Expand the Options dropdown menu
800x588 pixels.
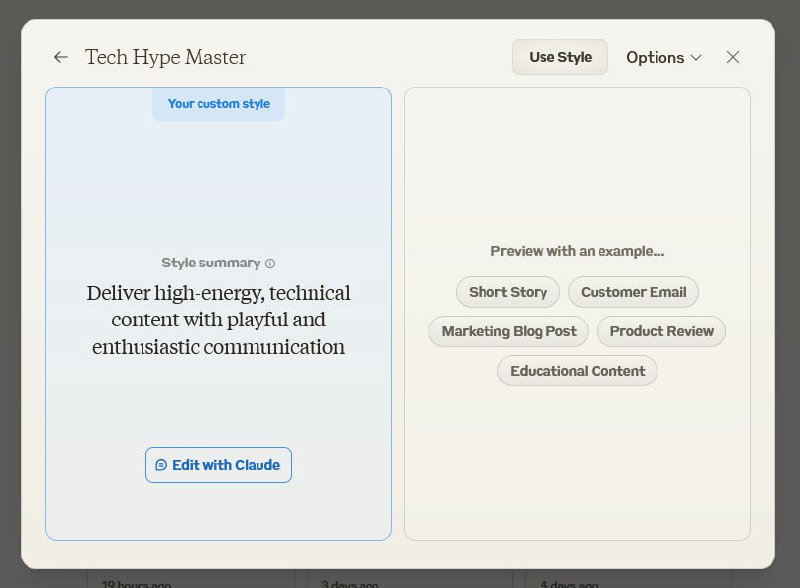pyautogui.click(x=664, y=57)
